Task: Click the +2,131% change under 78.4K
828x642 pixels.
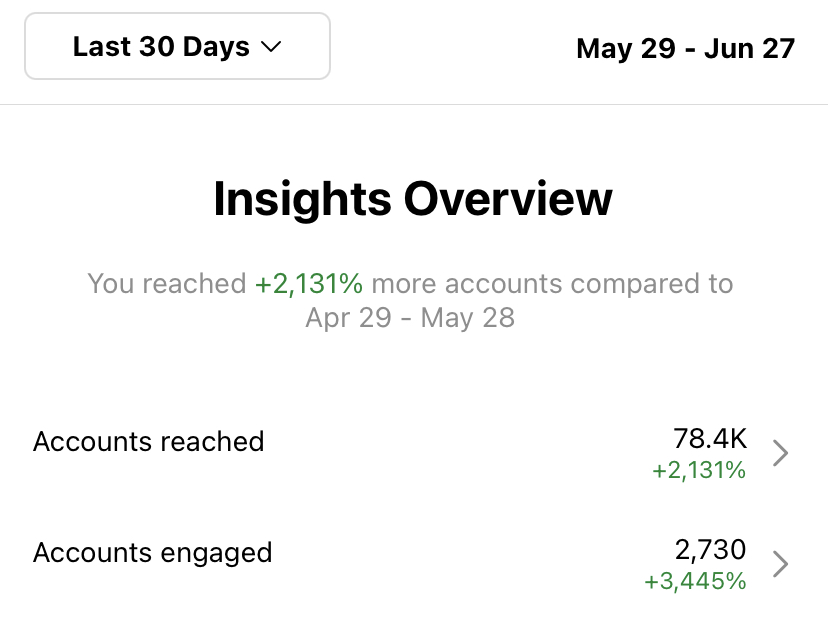Action: pos(699,470)
